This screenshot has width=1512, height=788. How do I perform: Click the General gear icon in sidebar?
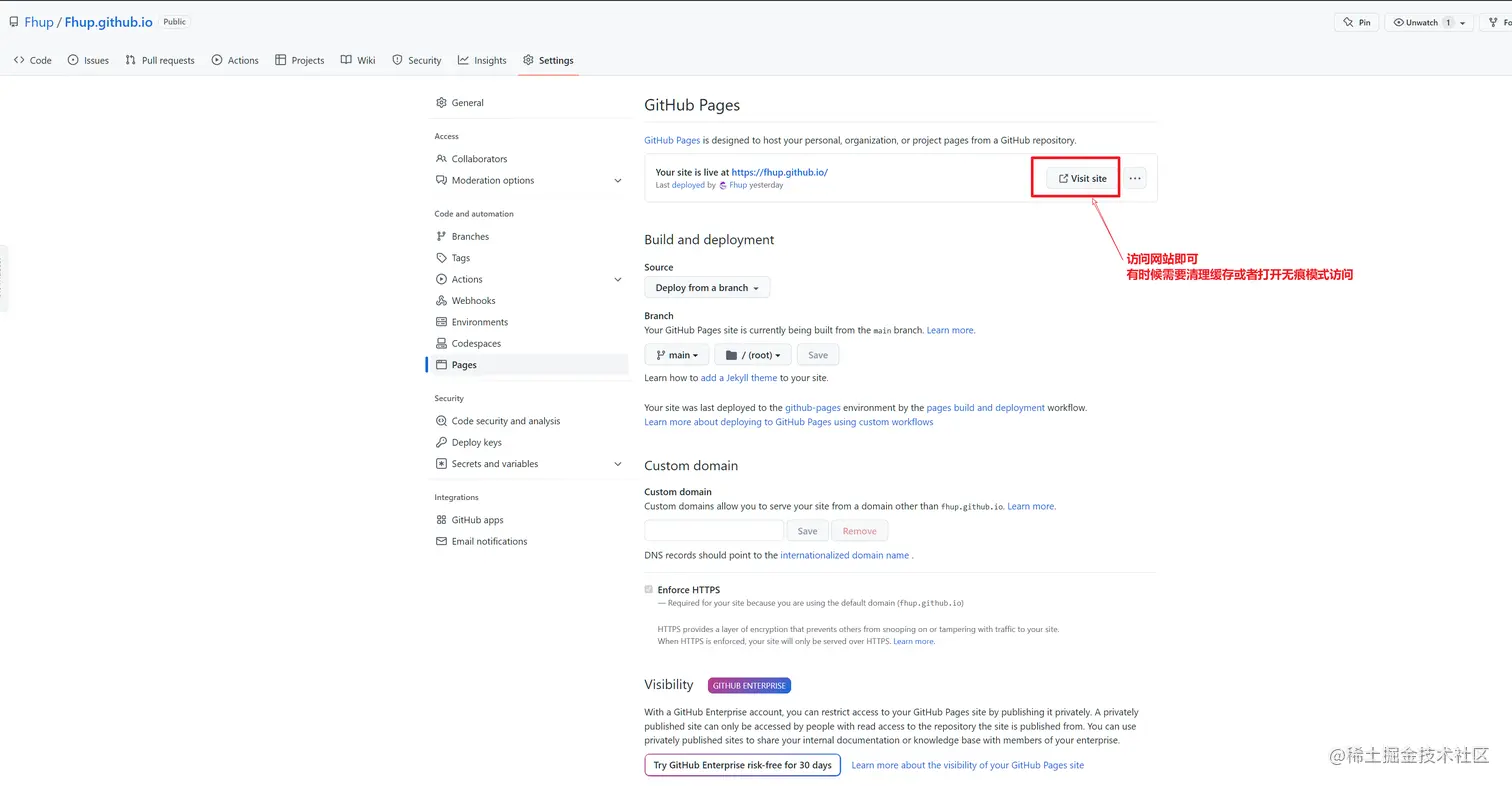coord(441,102)
